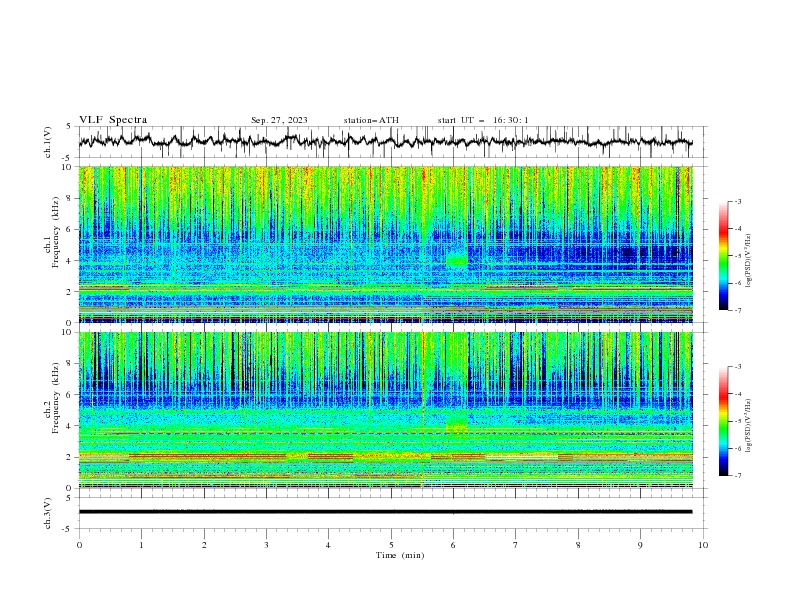
Task: Click the lower colorbar log(PSD) label
Action: tap(749, 426)
